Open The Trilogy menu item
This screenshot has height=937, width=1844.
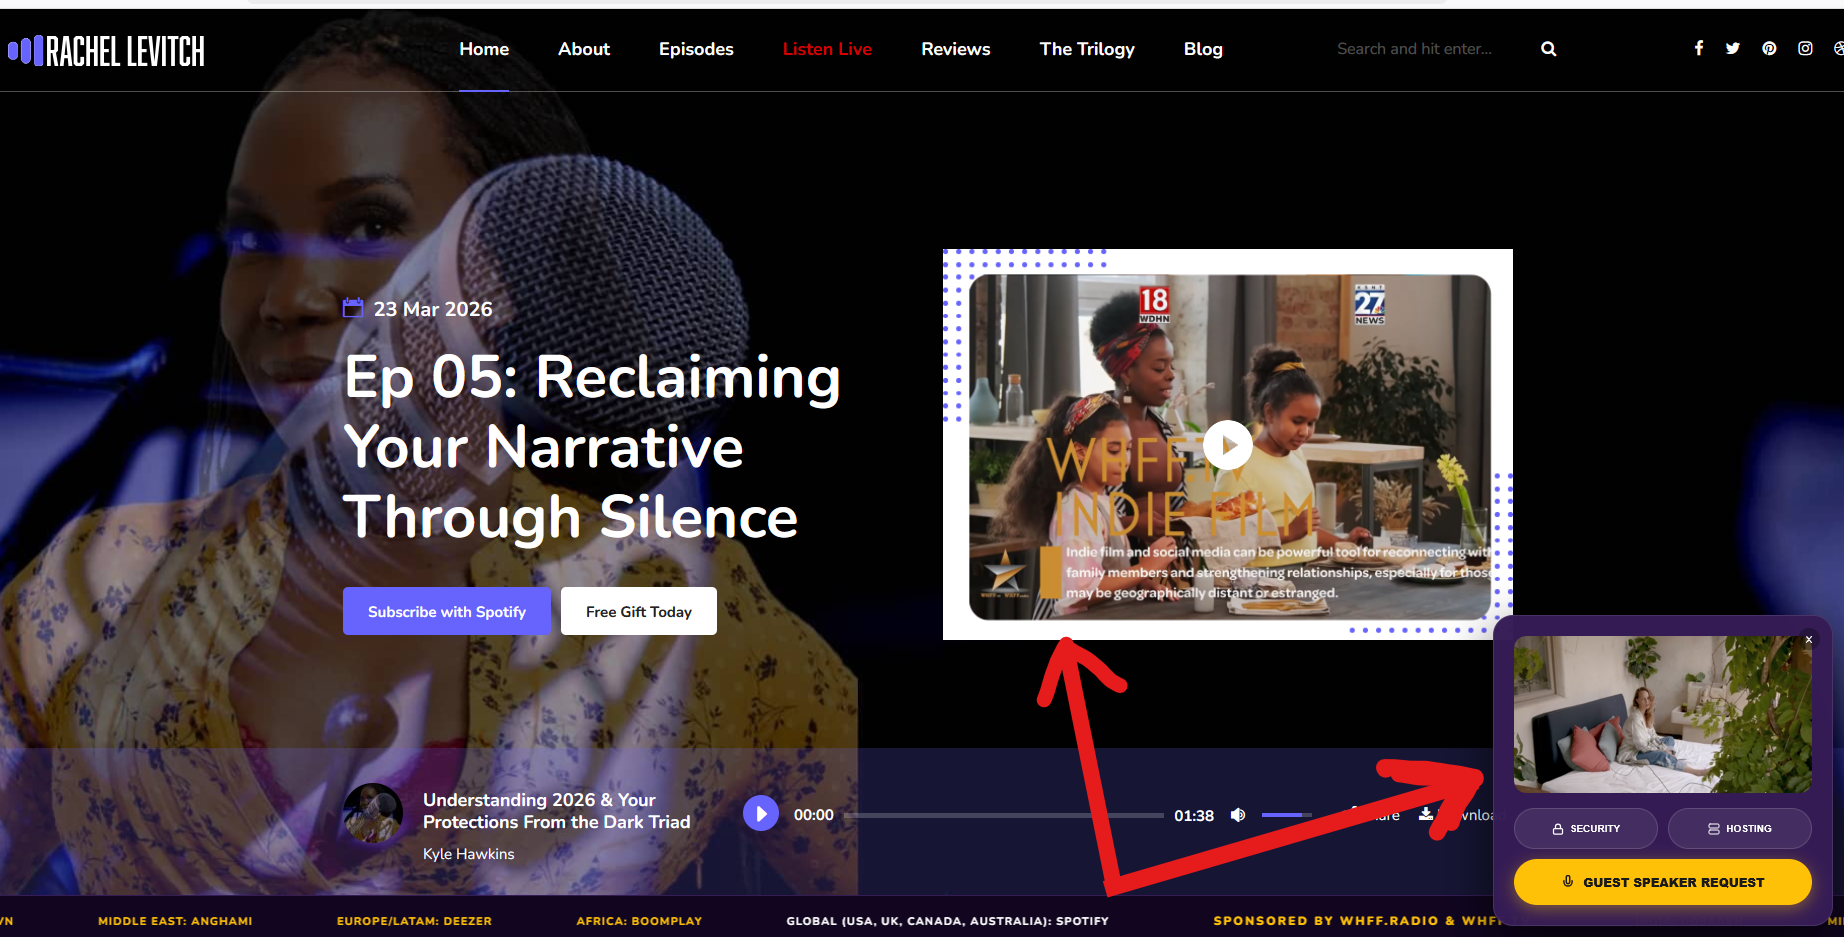click(1087, 49)
